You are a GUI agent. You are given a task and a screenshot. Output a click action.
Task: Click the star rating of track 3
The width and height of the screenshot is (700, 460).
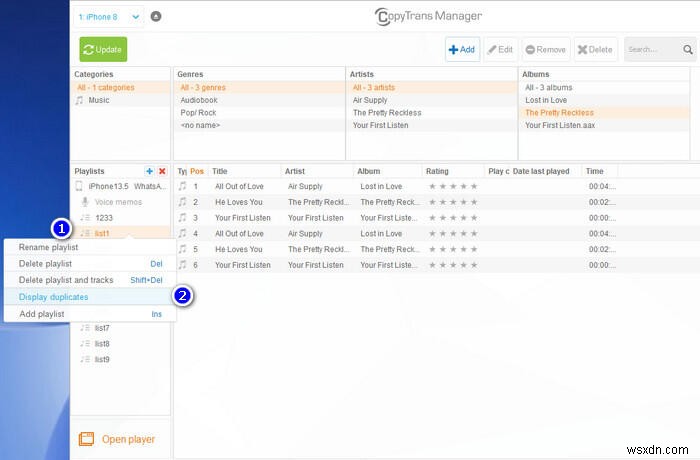(453, 217)
